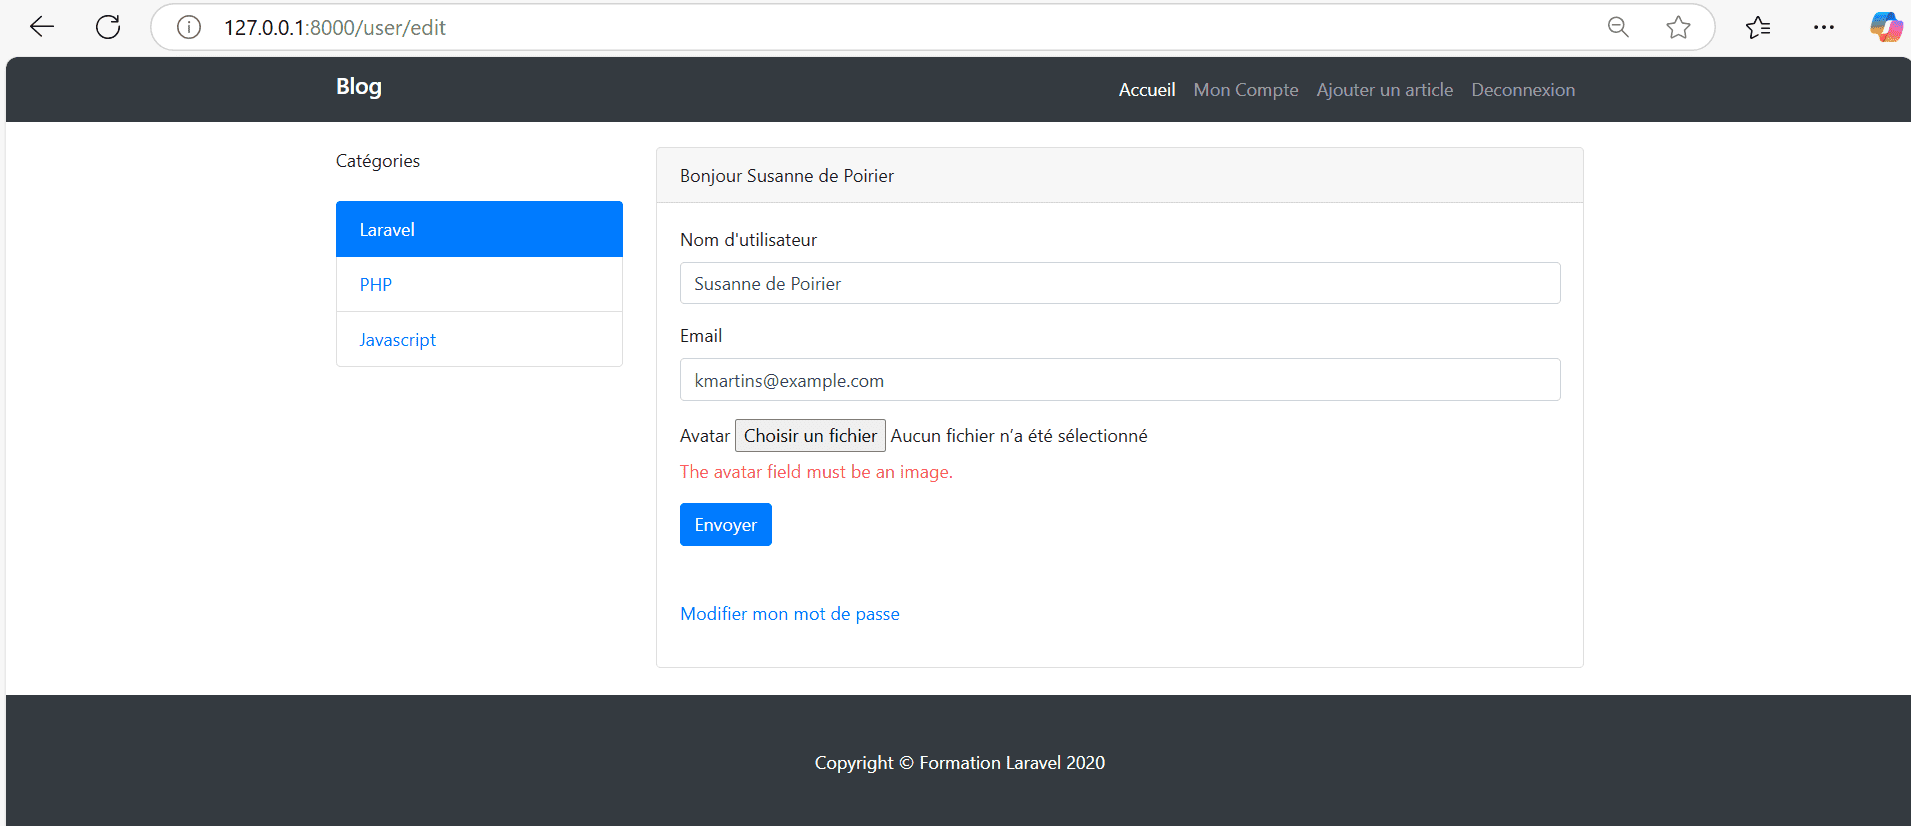The image size is (1911, 826).
Task: Select the PHP category
Action: pyautogui.click(x=479, y=284)
